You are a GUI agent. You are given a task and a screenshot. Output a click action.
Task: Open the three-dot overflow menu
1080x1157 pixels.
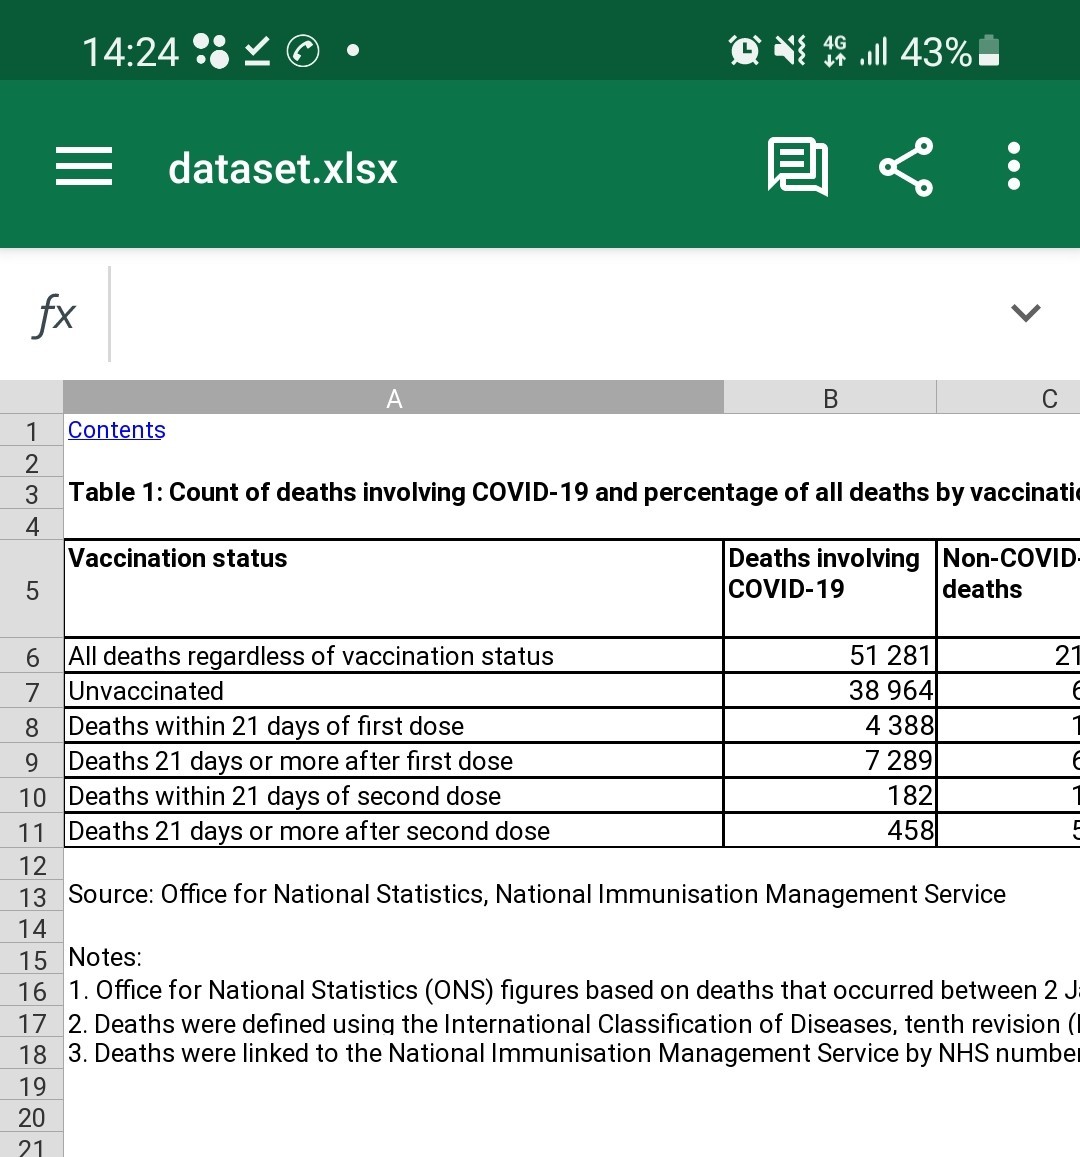pyautogui.click(x=1014, y=166)
